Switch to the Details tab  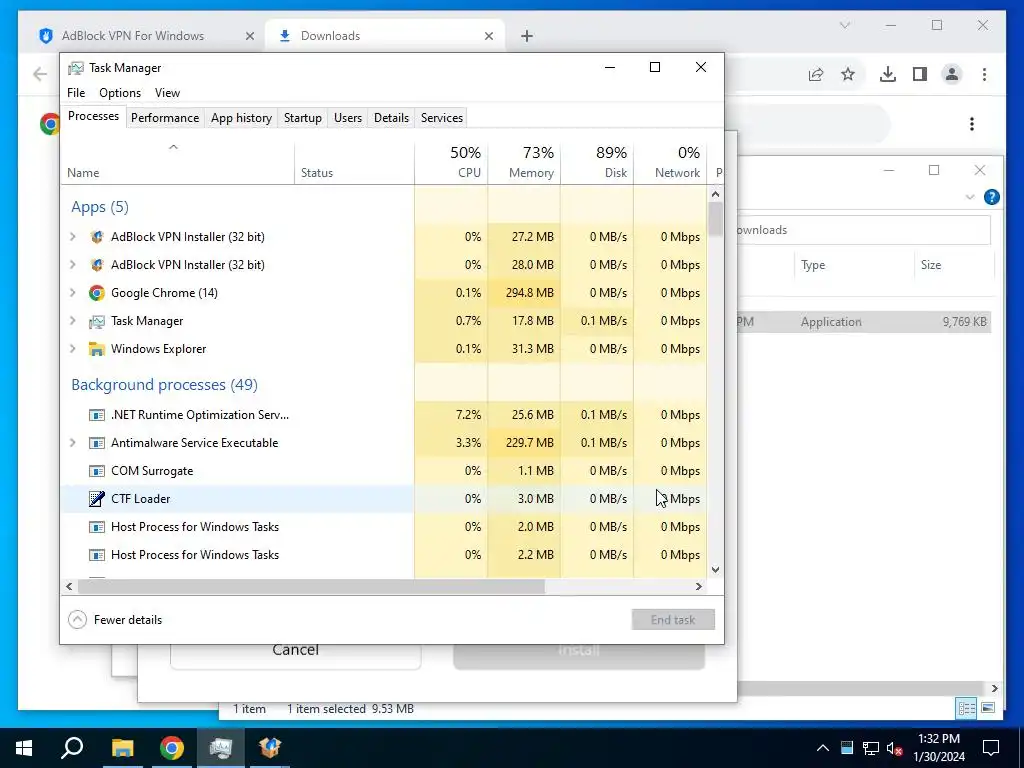click(x=391, y=118)
